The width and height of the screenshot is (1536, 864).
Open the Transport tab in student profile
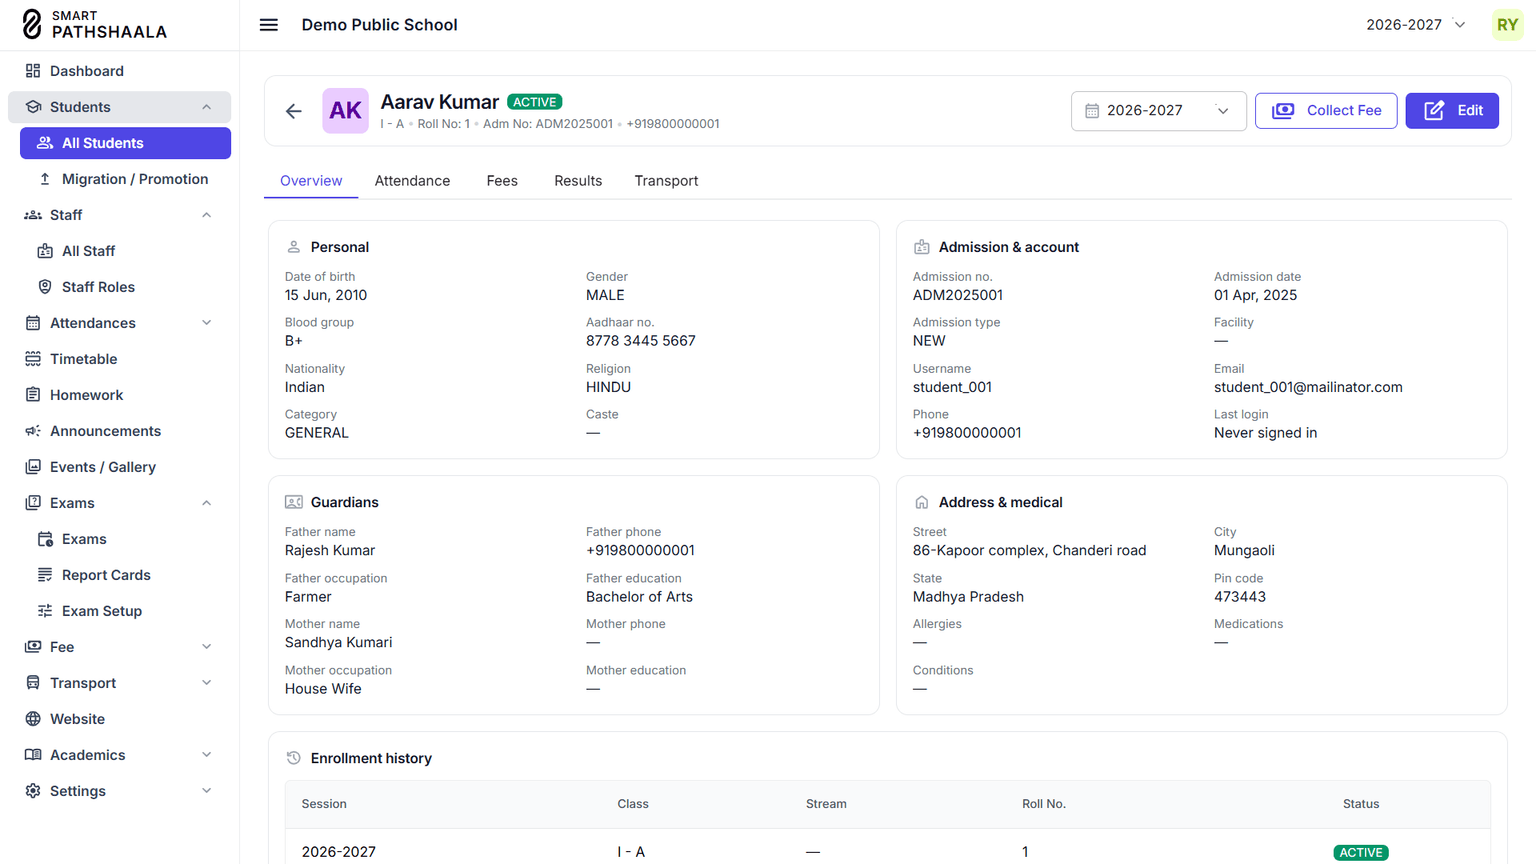666,181
